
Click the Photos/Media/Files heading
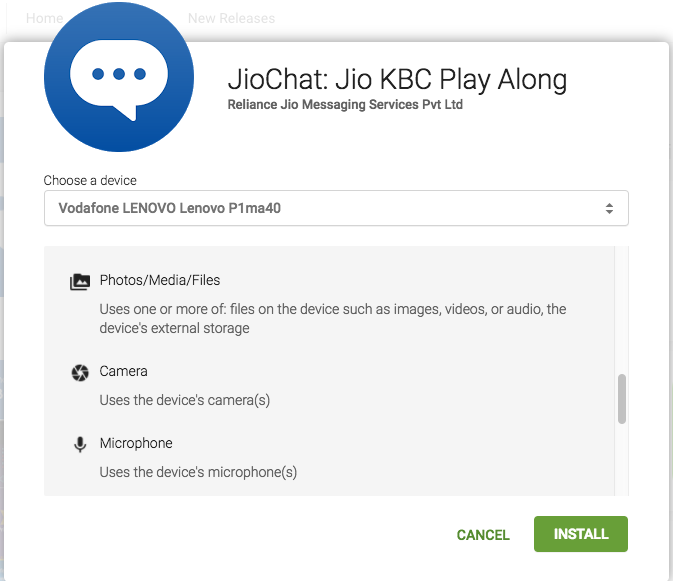tap(160, 280)
